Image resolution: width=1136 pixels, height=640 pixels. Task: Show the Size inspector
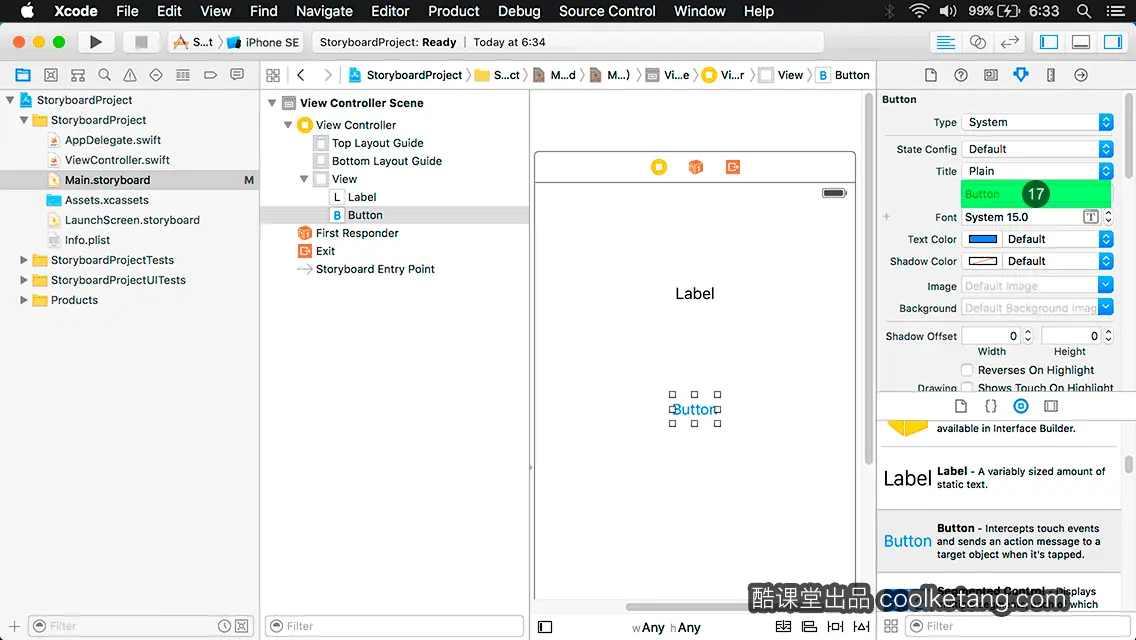(x=1051, y=75)
